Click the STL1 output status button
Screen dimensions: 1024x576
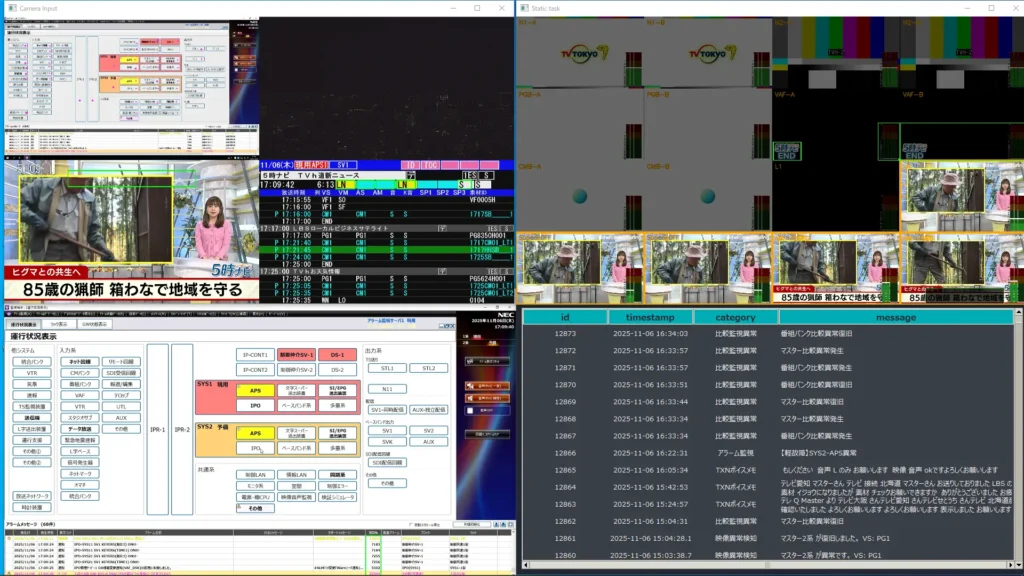(x=388, y=368)
